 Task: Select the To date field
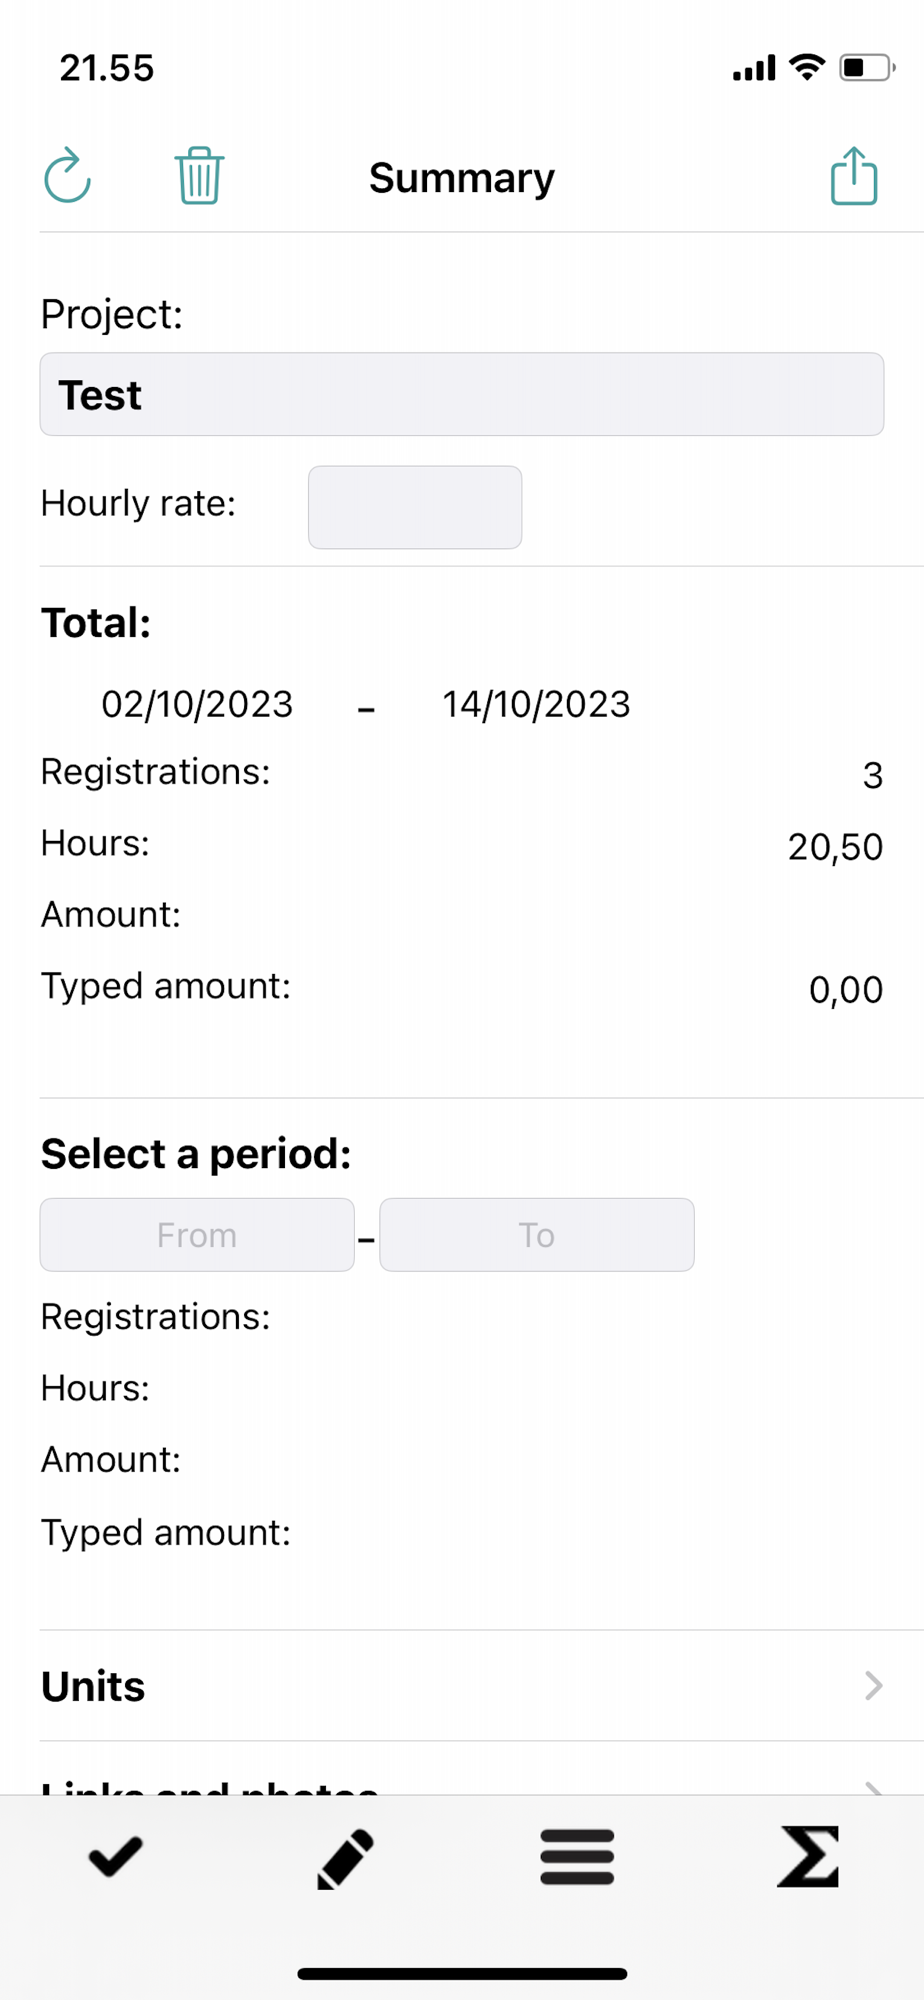coord(537,1235)
